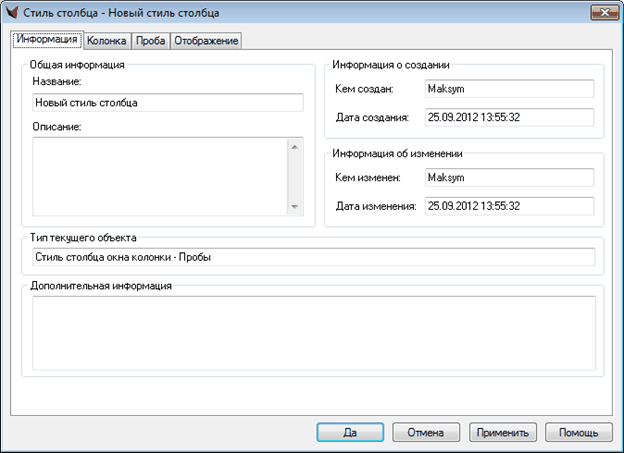The height and width of the screenshot is (453, 624).
Task: Open the Колонка tab
Action: pos(106,41)
